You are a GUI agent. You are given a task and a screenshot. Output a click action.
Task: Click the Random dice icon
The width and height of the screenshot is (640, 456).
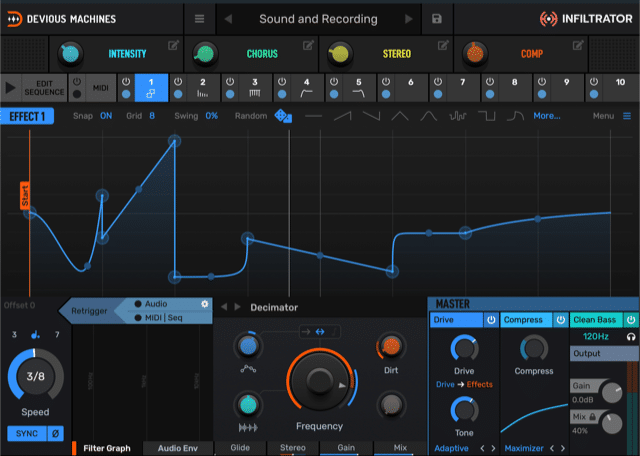(283, 116)
